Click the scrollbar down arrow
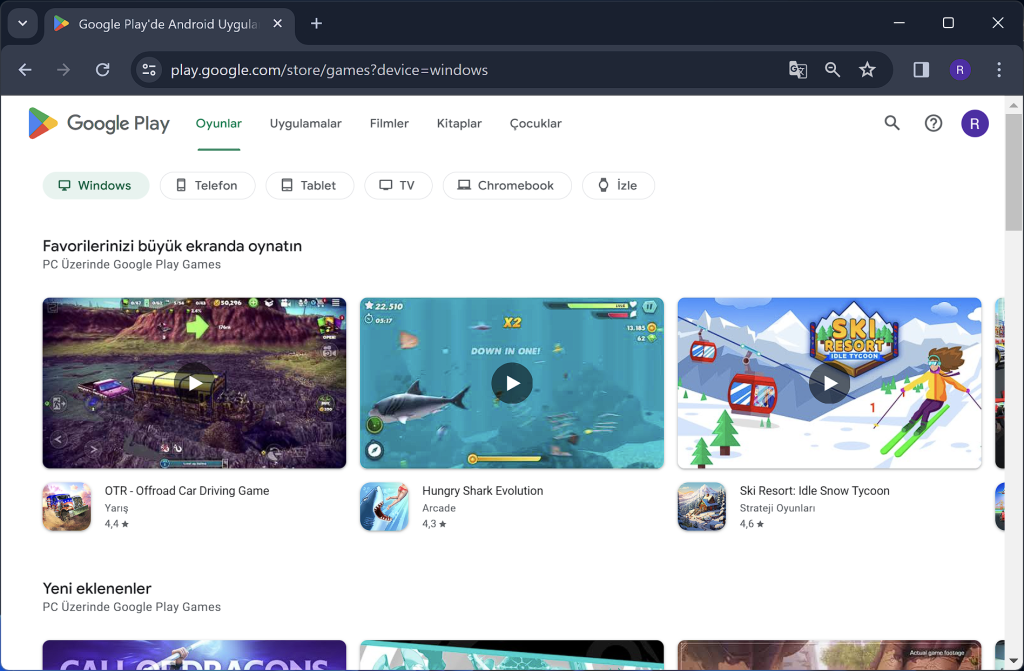Viewport: 1024px width, 671px height. [1014, 661]
